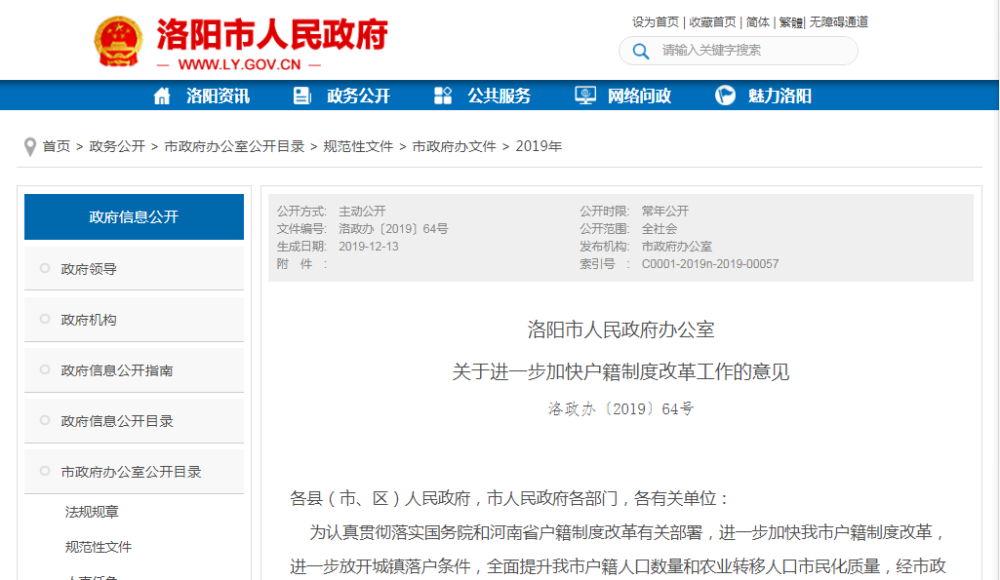The height and width of the screenshot is (580, 1000).
Task: Expand 市政府办公室公开目录 in the sidebar
Action: 134,472
